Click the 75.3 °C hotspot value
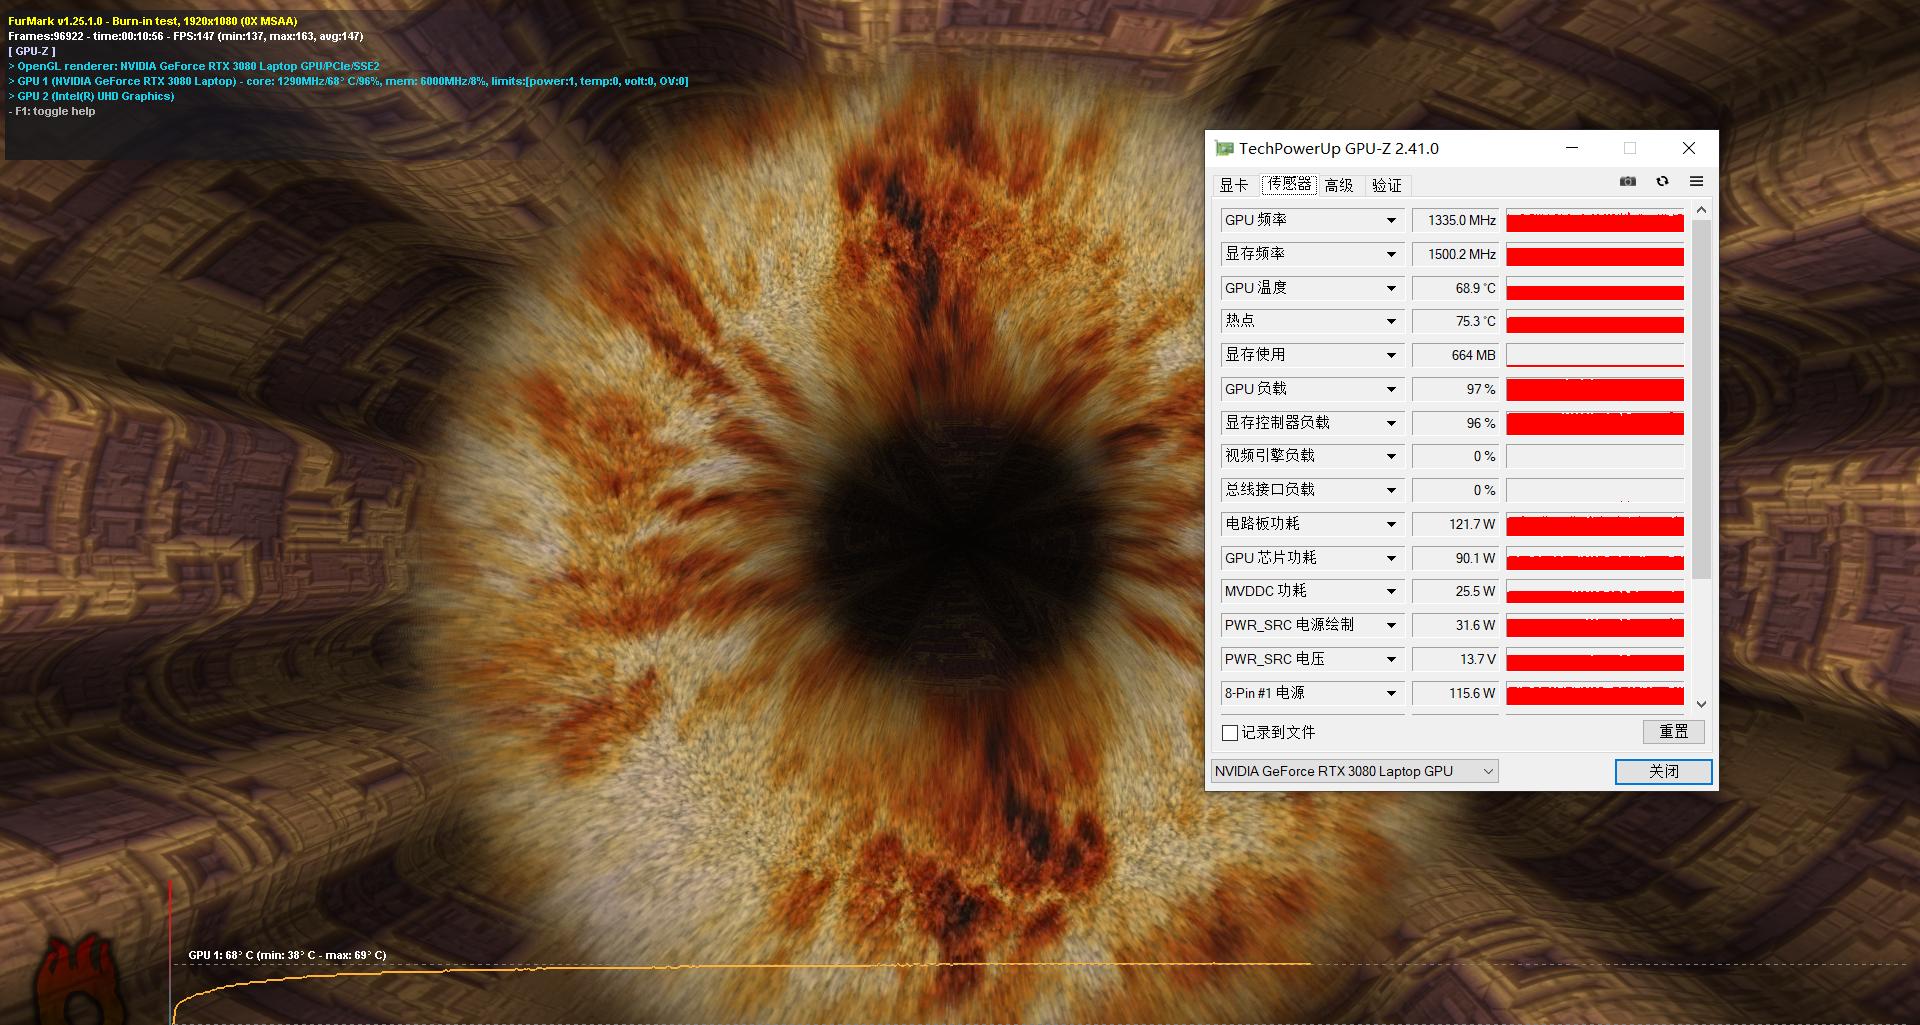 point(1455,321)
